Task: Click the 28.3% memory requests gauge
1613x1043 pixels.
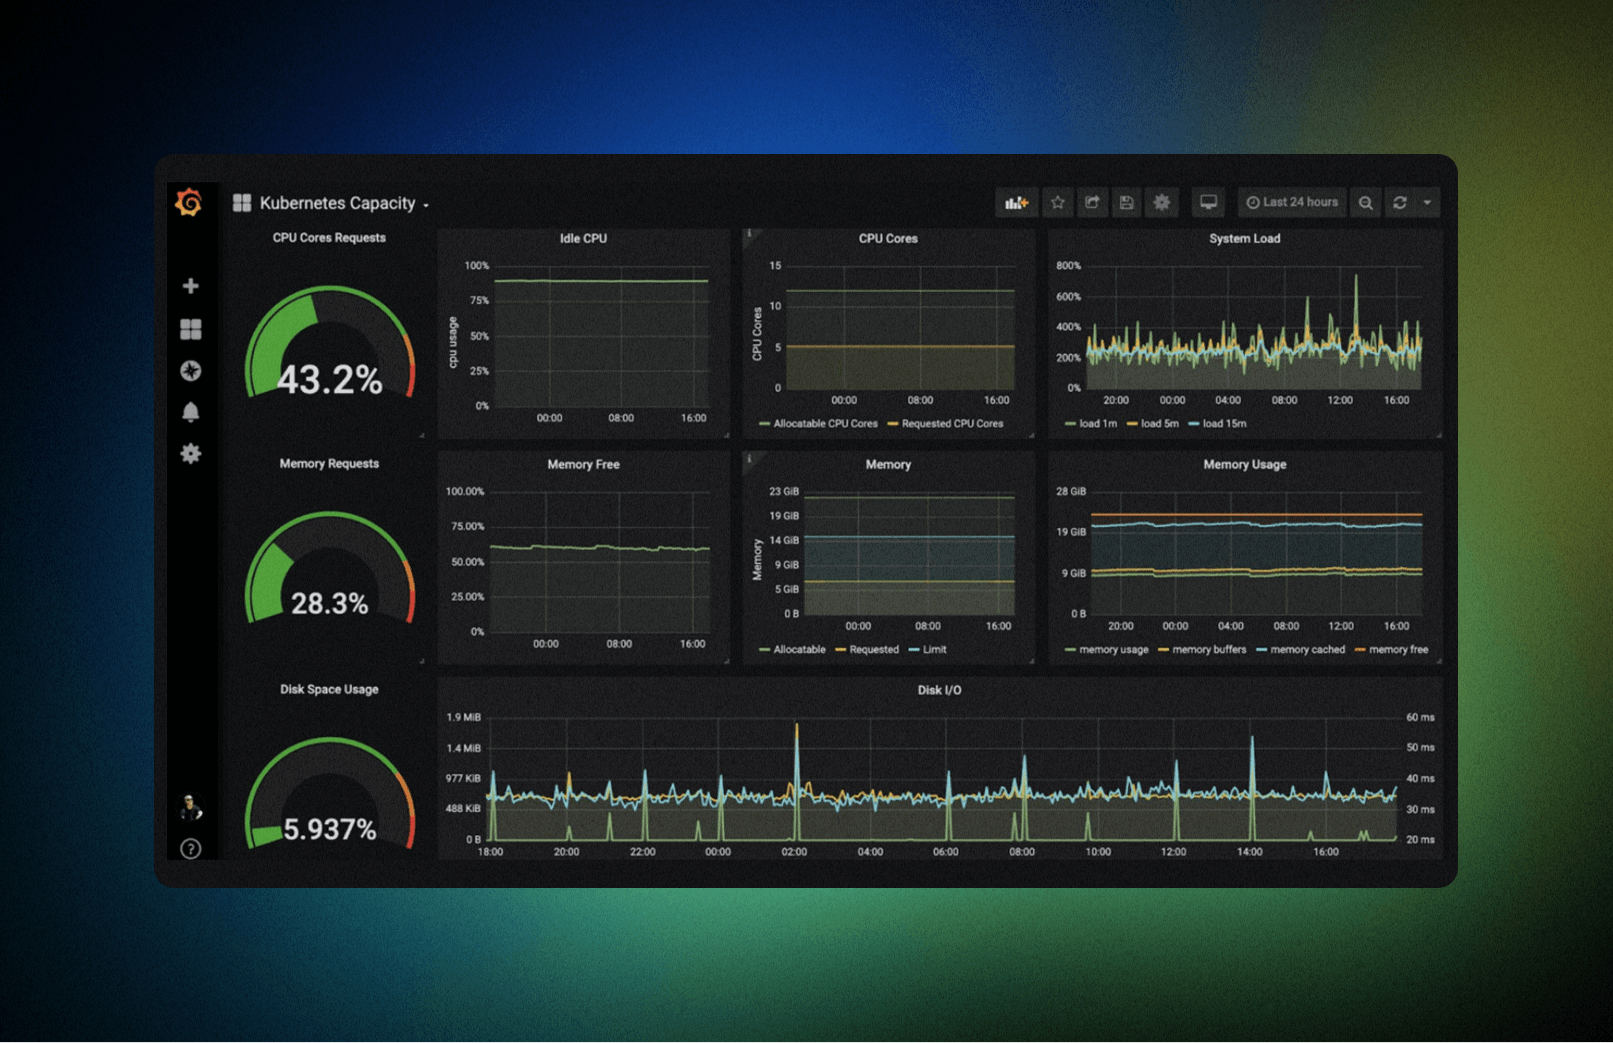Action: point(329,570)
